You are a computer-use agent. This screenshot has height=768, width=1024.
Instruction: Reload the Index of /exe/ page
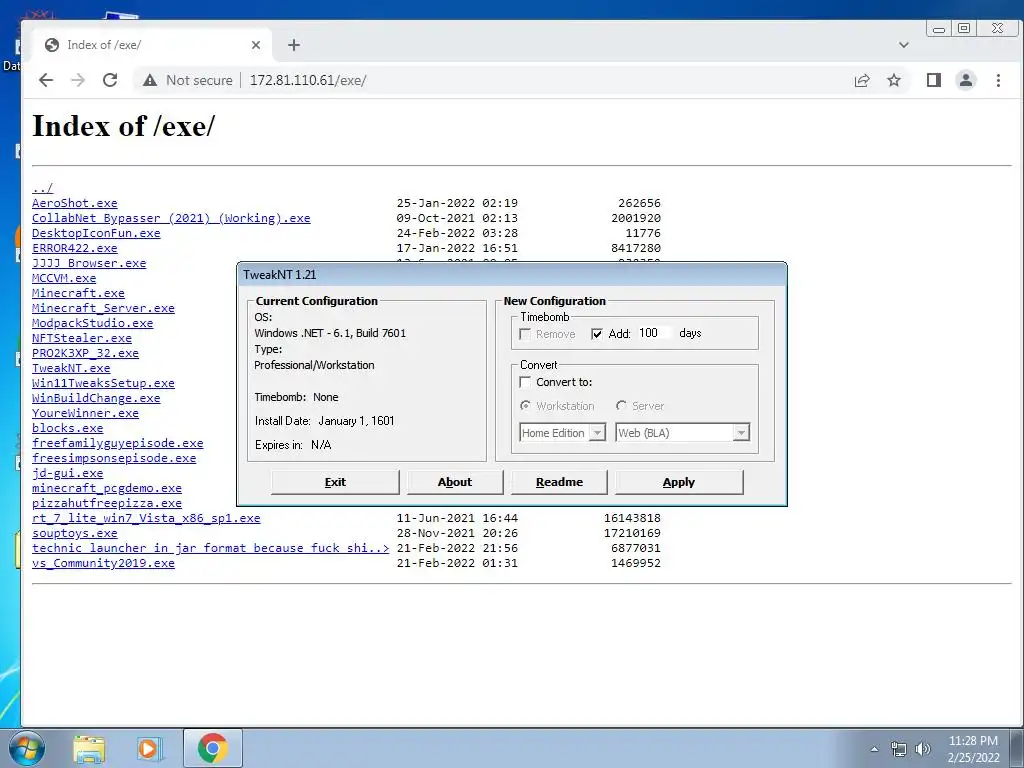pos(110,80)
